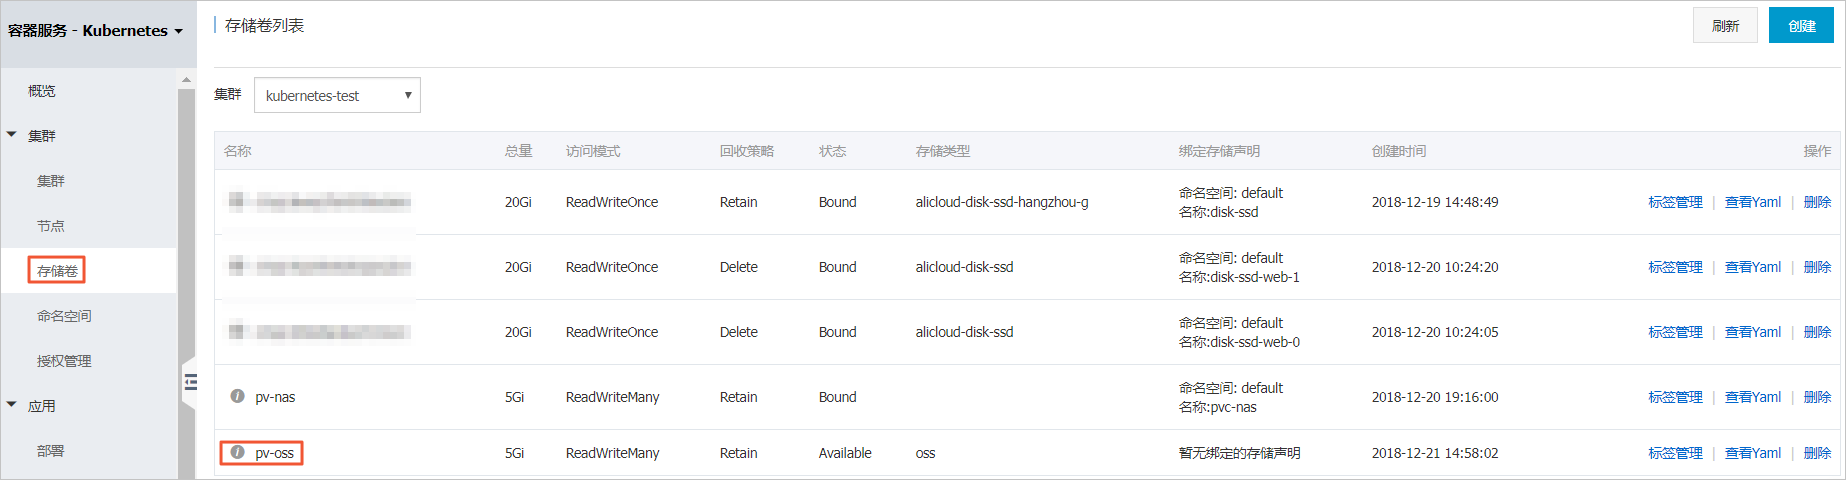Click 标签管理 for disk-ssd-web-1 row
The width and height of the screenshot is (1846, 480).
pos(1675,267)
